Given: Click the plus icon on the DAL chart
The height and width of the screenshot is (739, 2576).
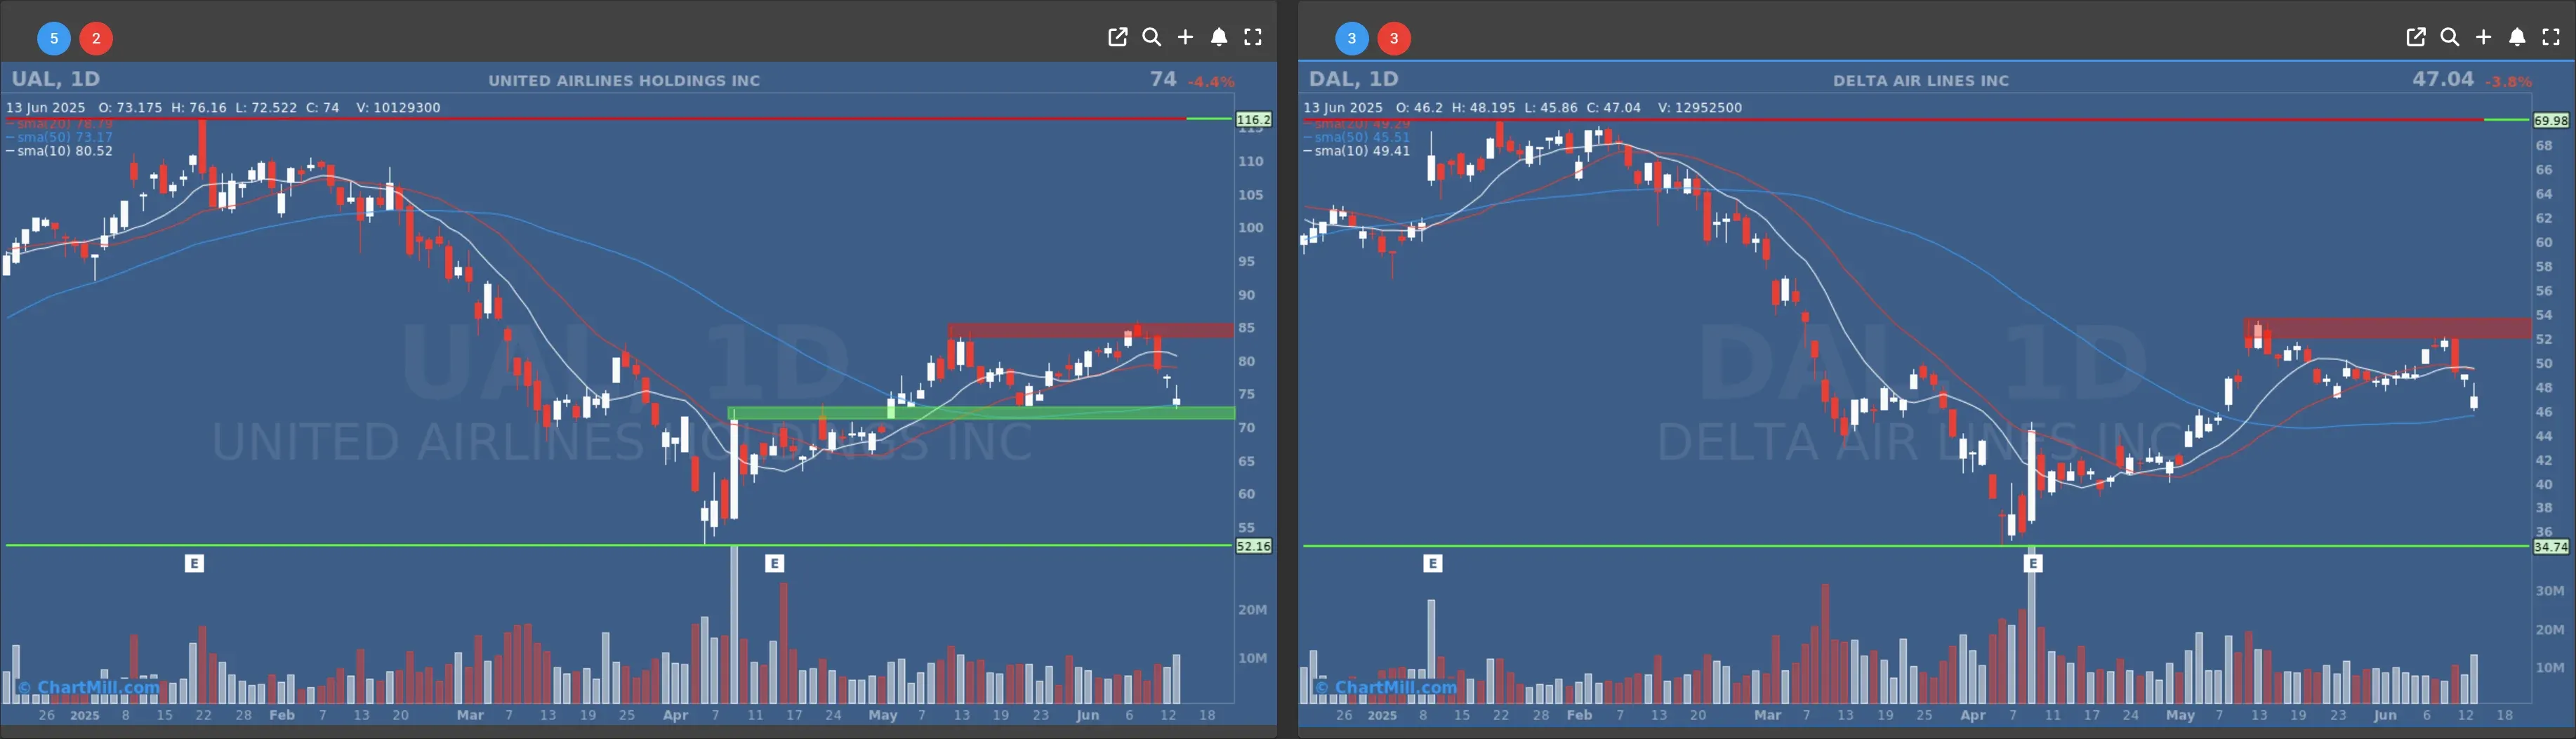Looking at the screenshot, I should 2483,37.
